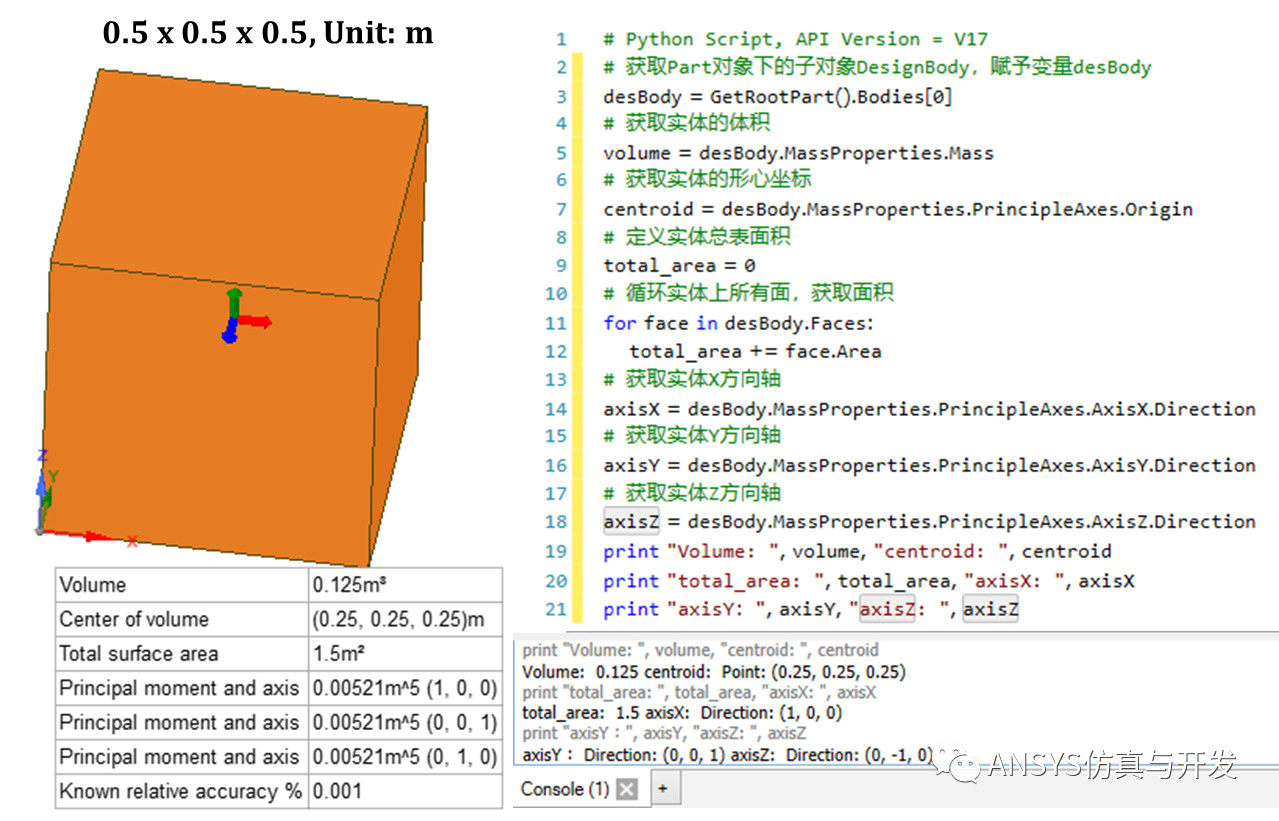Select Known relative accuracy % value 0.001

[405, 791]
